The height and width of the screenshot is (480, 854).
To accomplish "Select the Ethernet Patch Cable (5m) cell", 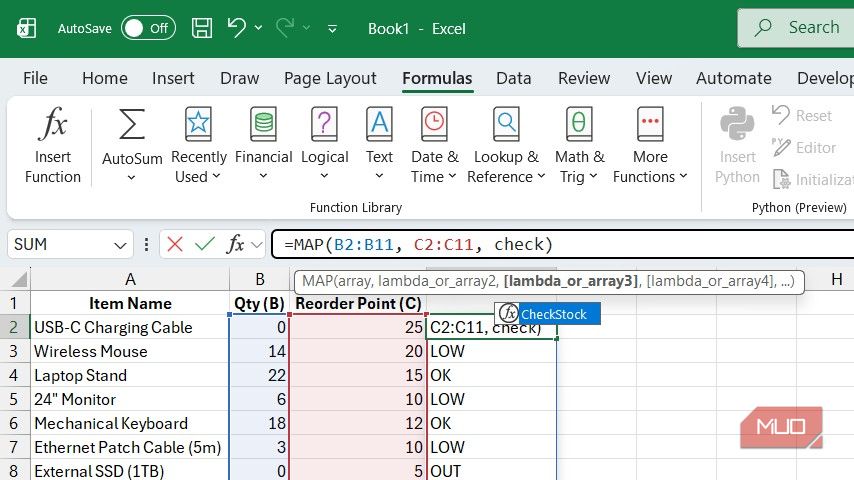I will tap(130, 447).
